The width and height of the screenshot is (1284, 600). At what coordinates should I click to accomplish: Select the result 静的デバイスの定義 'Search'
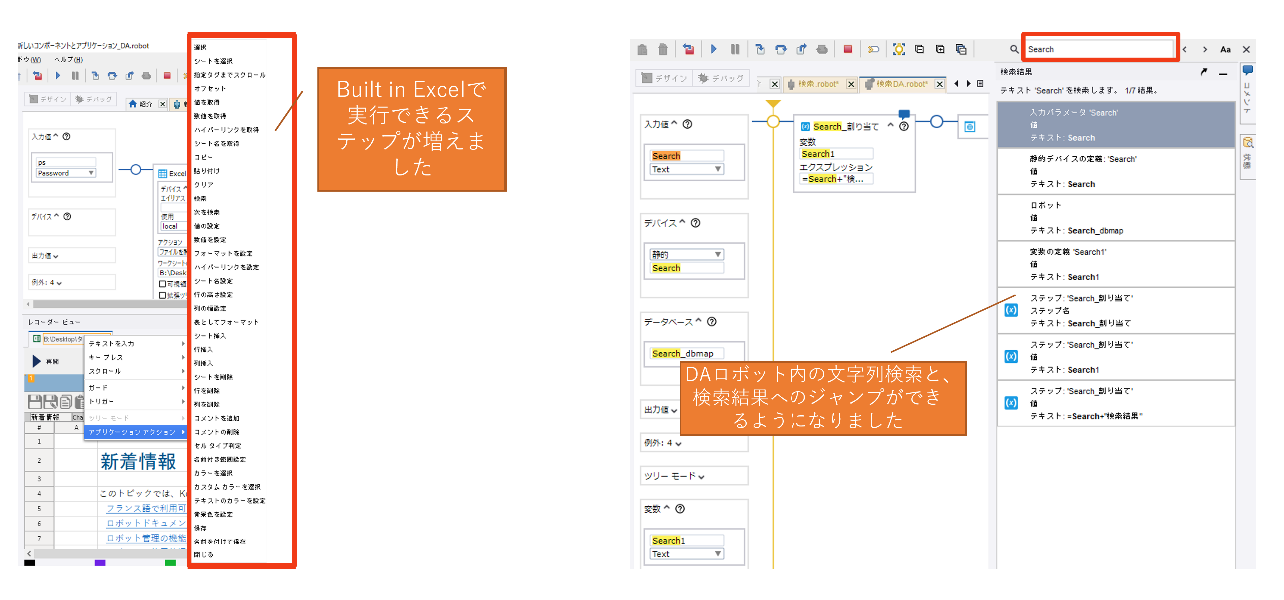tap(1116, 171)
